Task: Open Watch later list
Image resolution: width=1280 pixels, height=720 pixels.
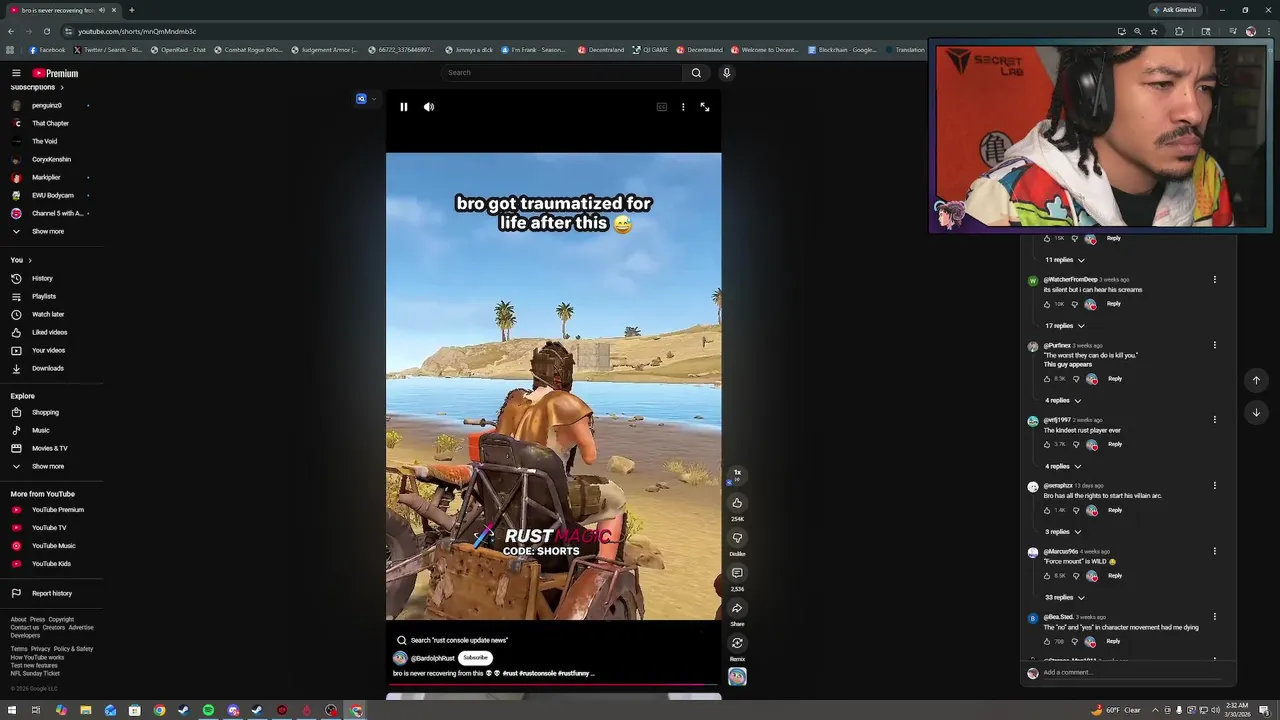Action: [x=48, y=314]
